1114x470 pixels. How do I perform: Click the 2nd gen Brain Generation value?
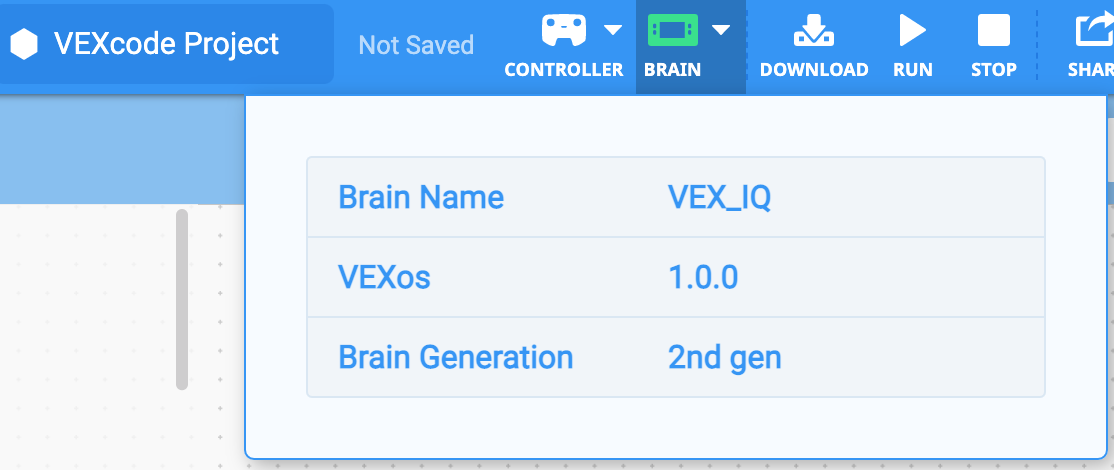[724, 357]
